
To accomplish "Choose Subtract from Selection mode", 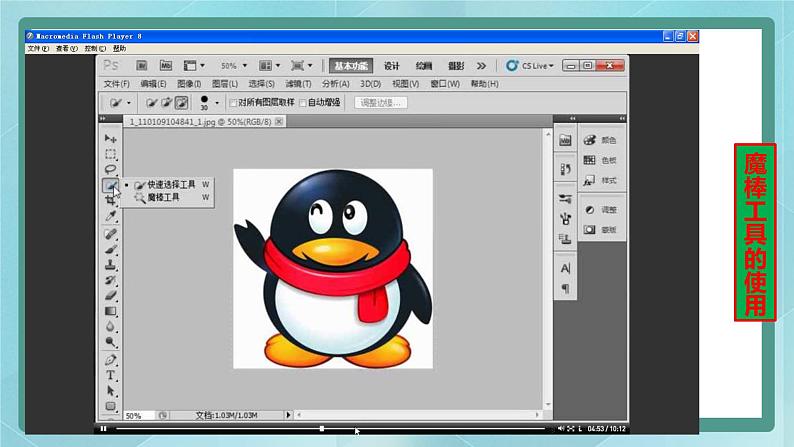I will click(181, 103).
